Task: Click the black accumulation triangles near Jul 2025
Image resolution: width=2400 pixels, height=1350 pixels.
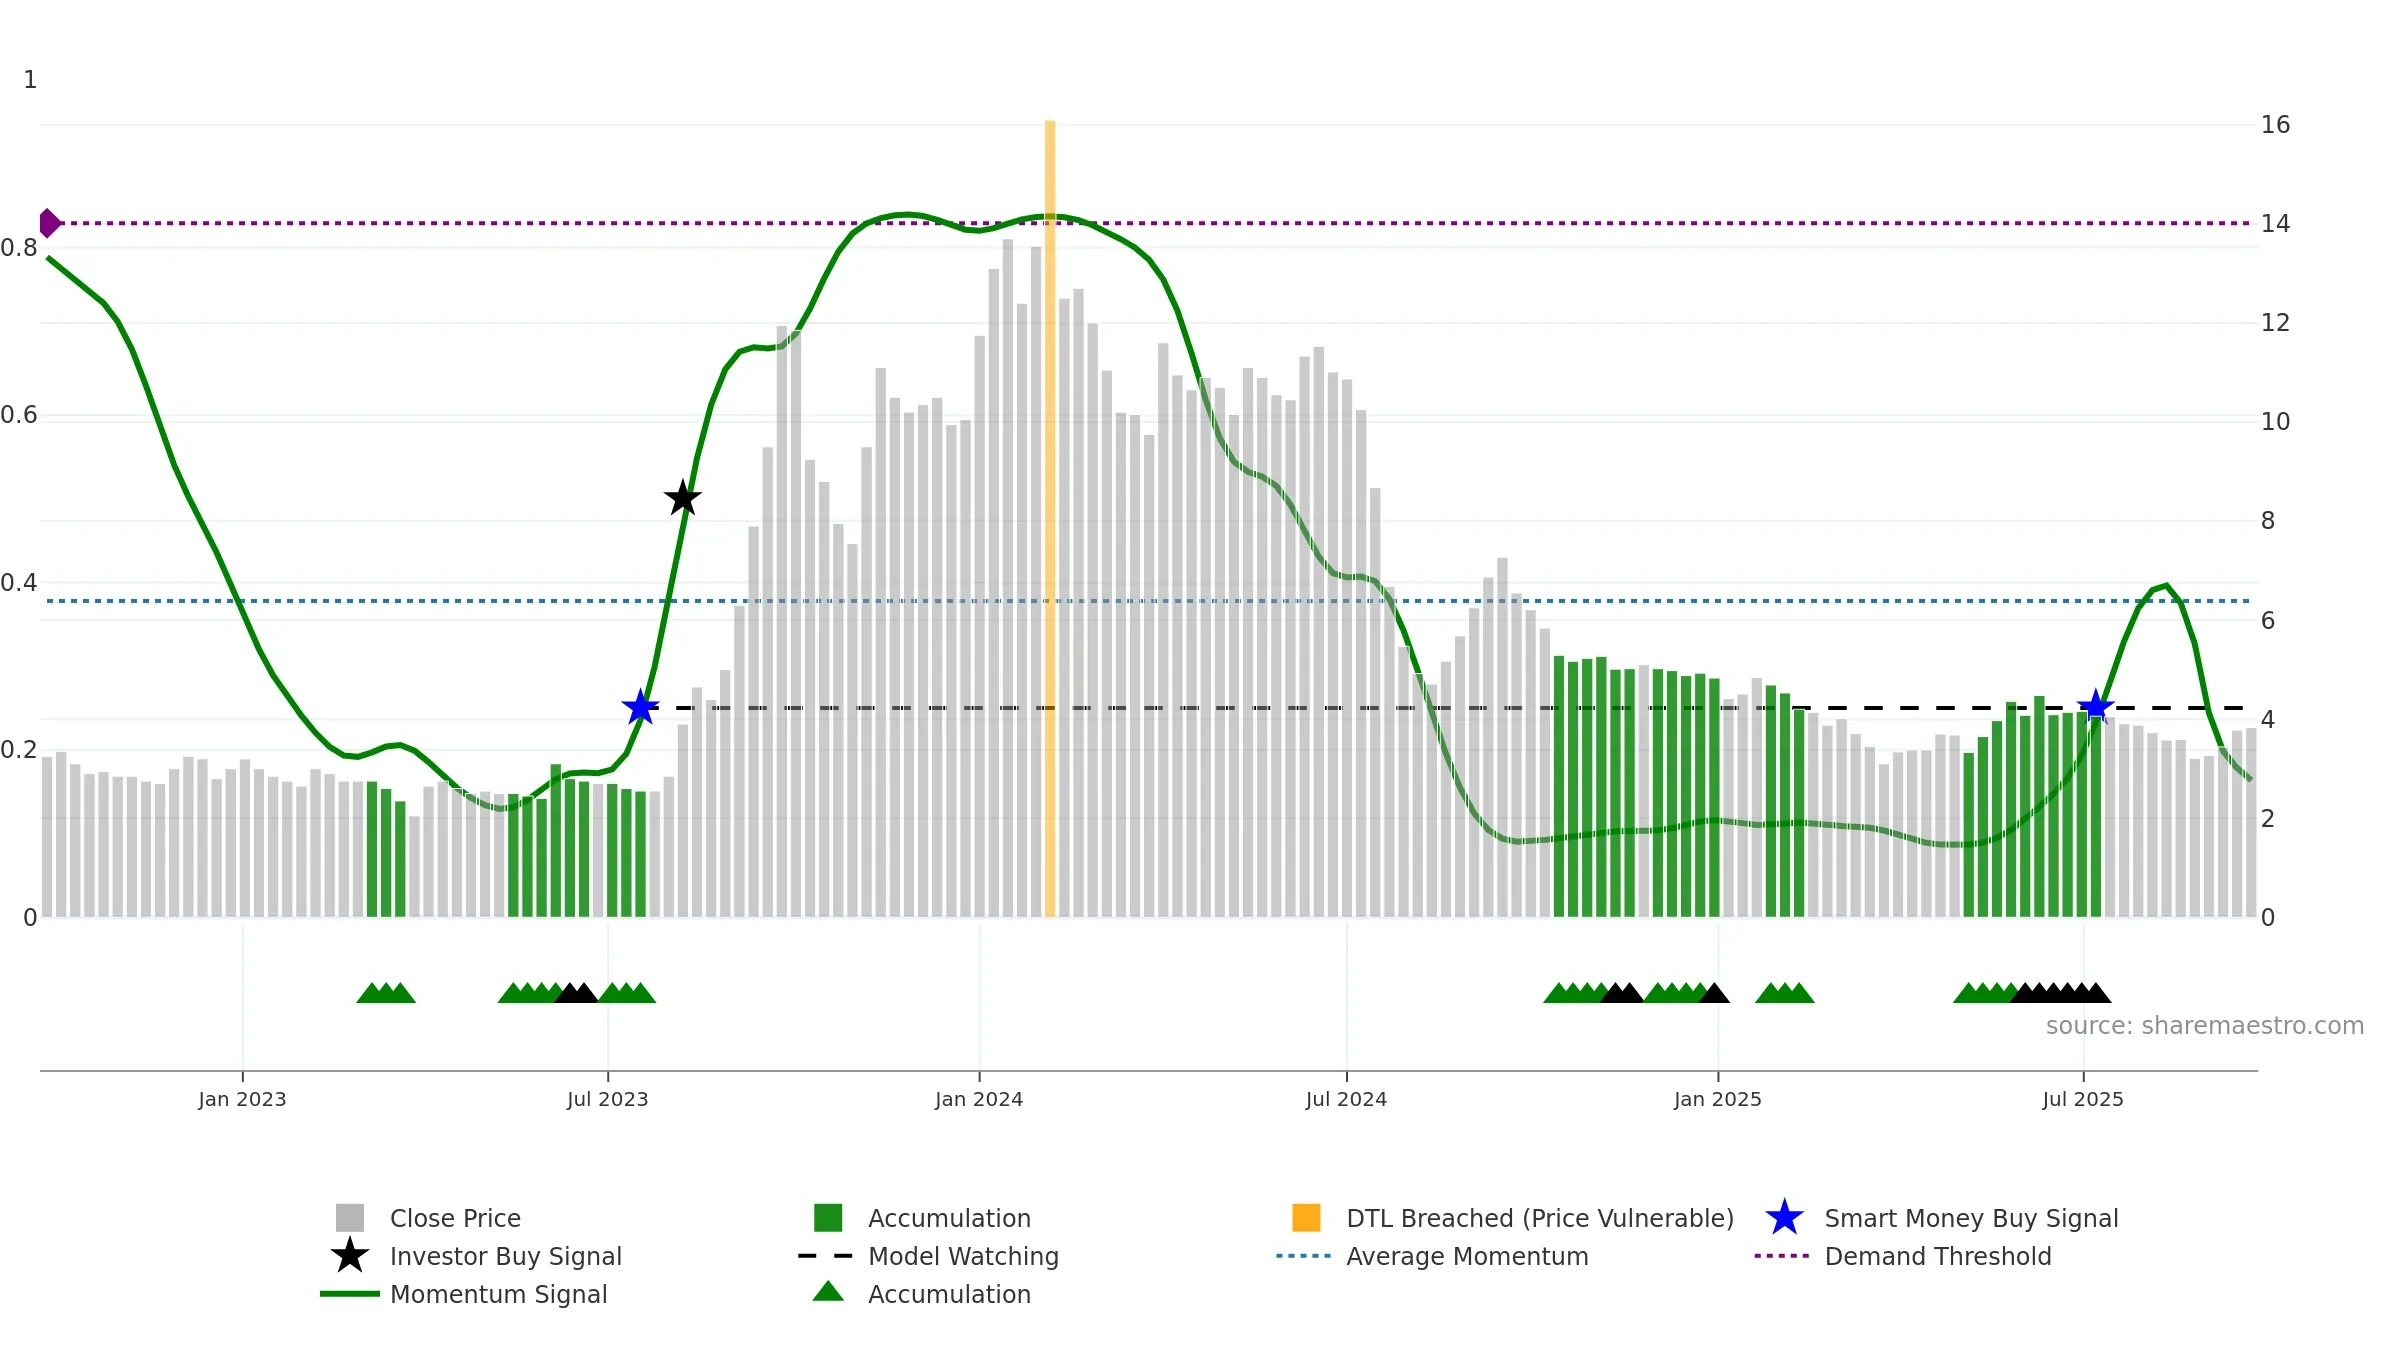Action: point(2061,993)
